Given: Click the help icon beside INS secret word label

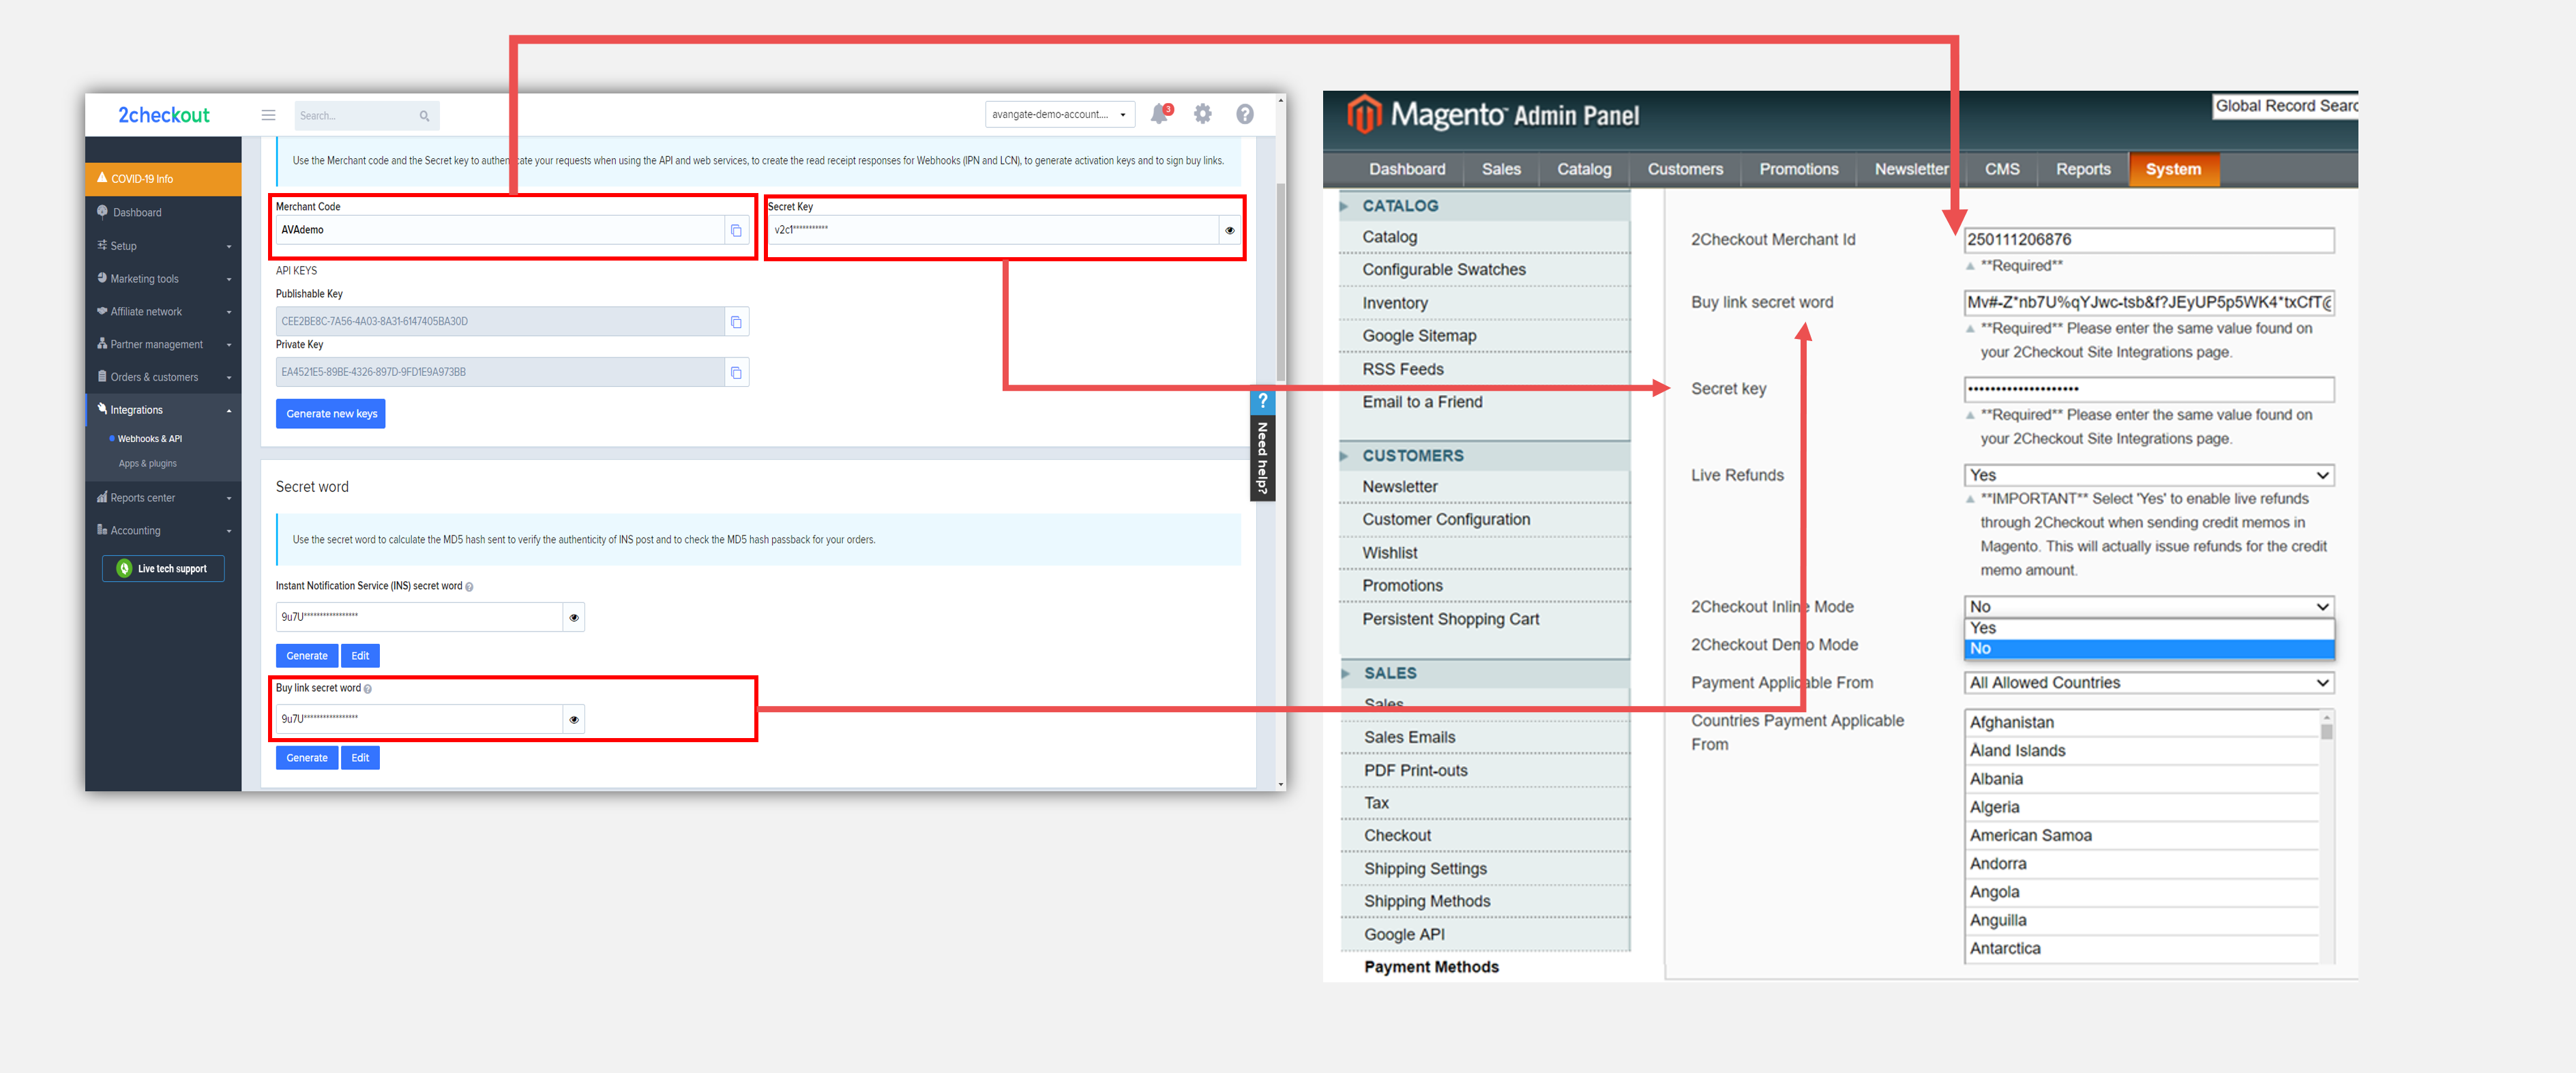Looking at the screenshot, I should click(x=469, y=587).
